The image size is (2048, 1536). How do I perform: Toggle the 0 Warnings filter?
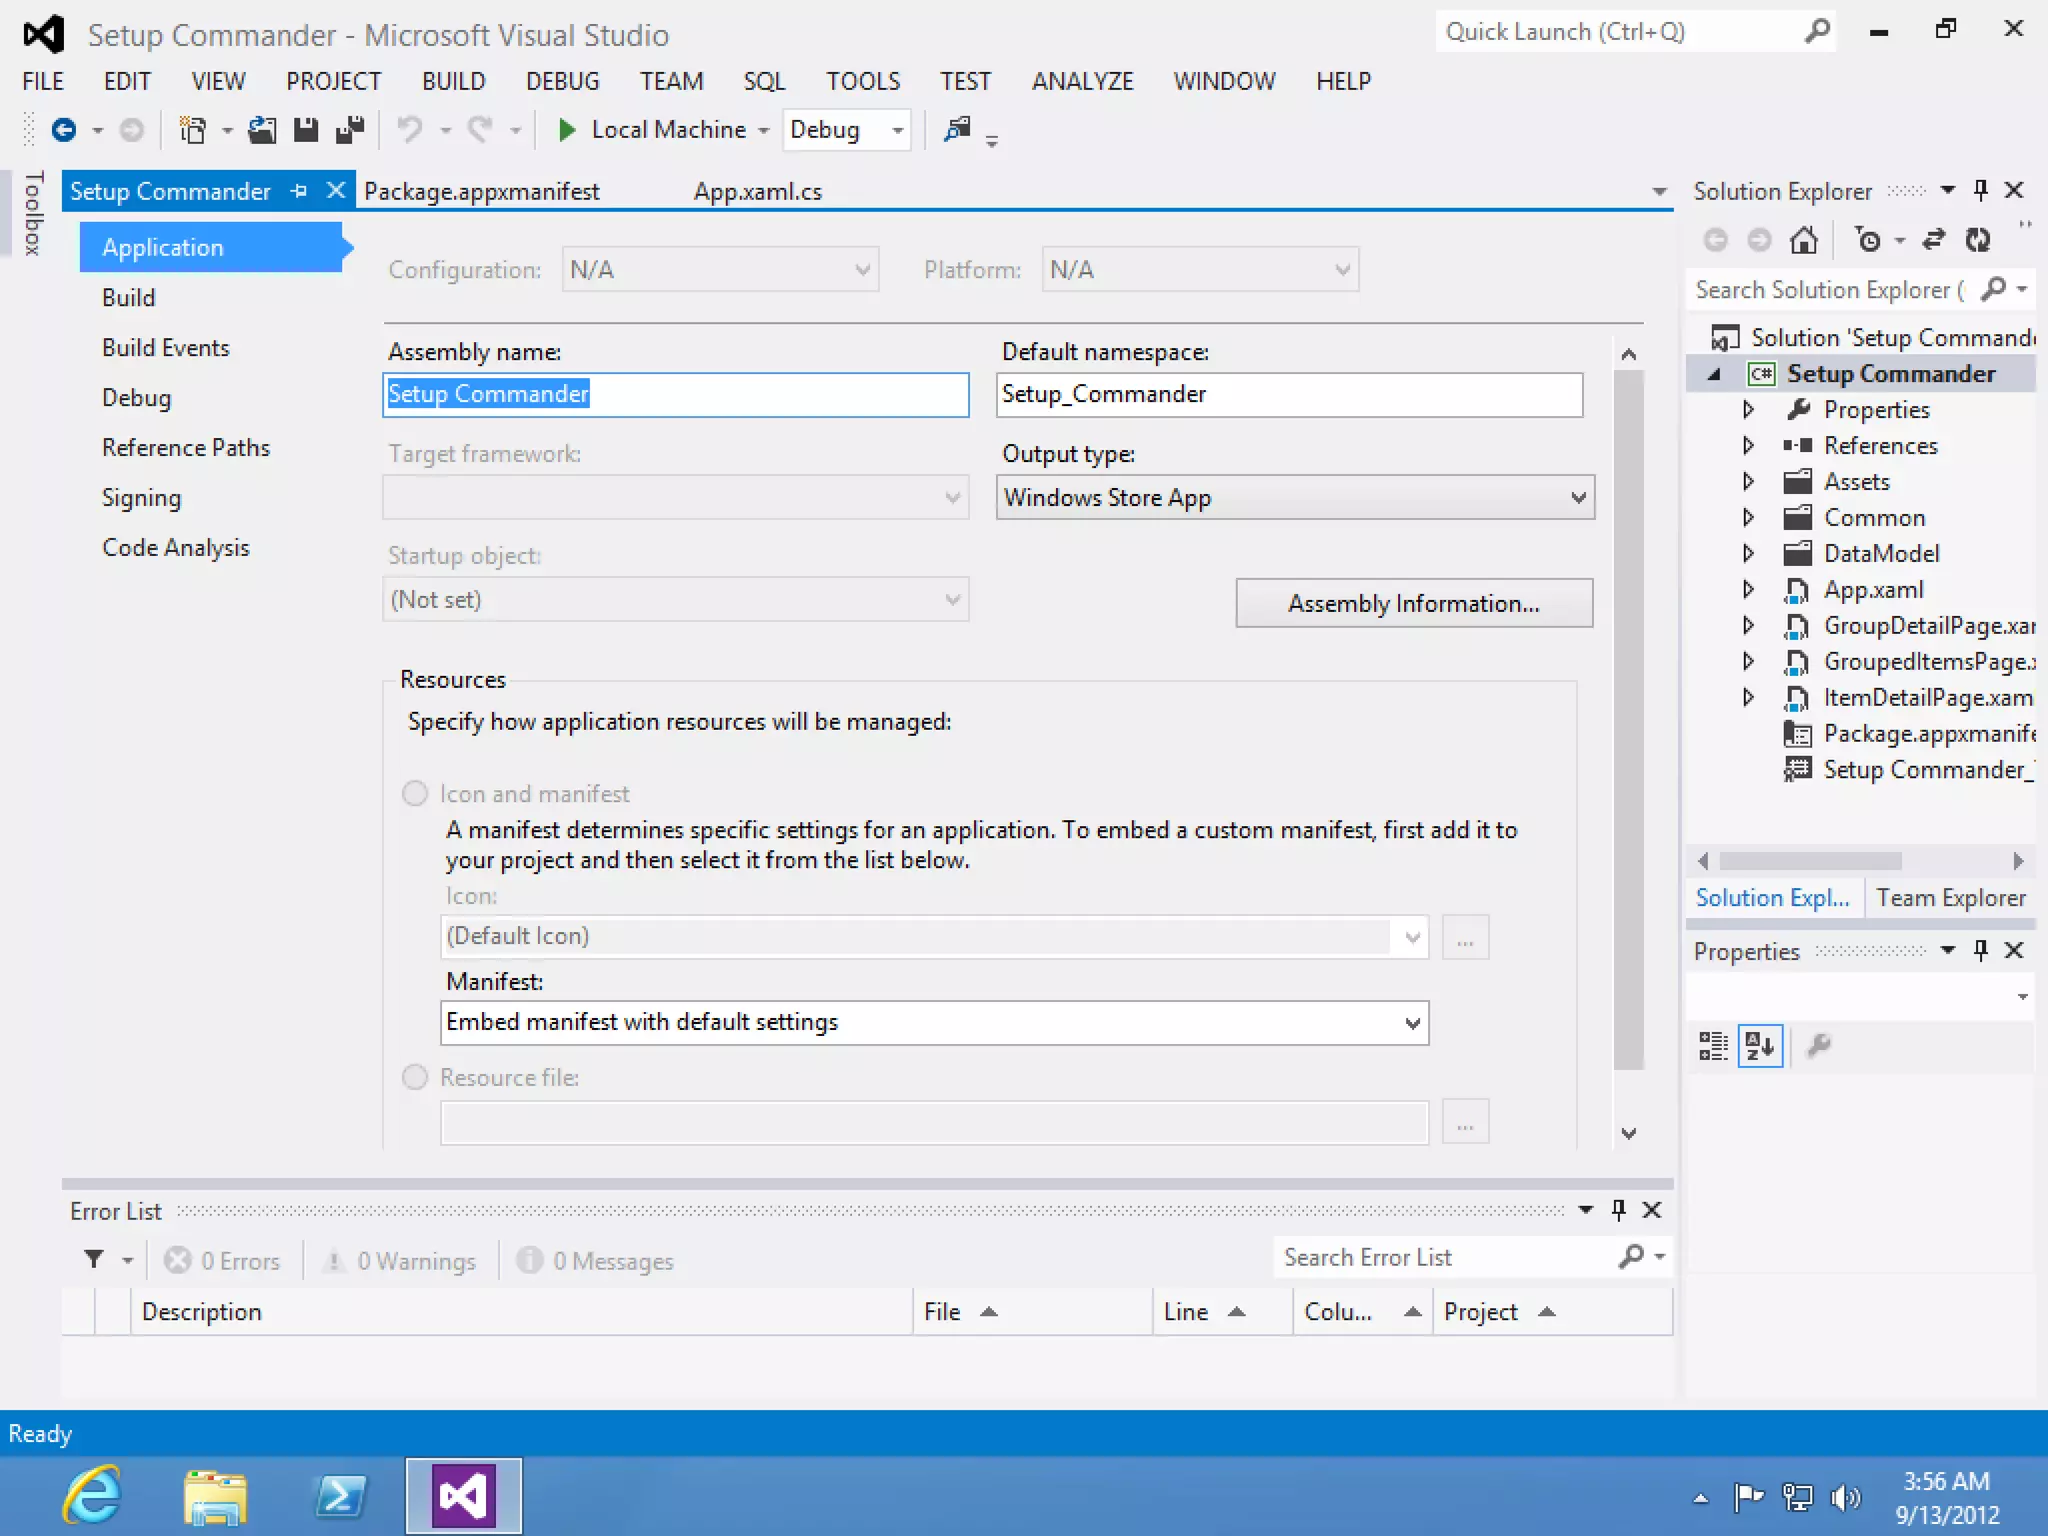click(400, 1261)
